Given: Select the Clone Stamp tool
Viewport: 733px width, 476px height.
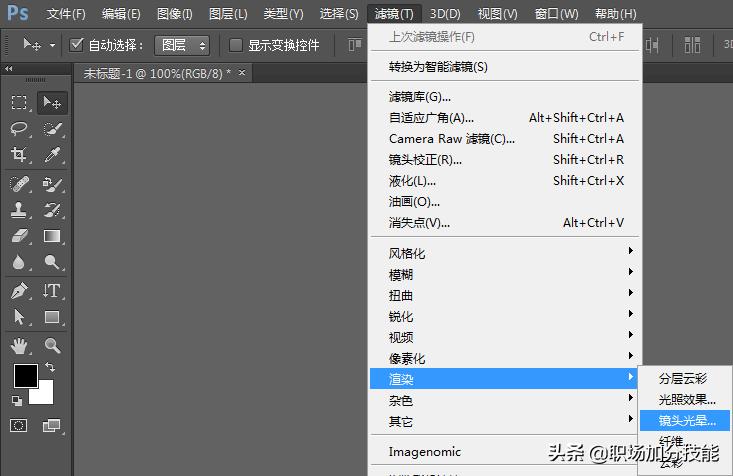Looking at the screenshot, I should pyautogui.click(x=19, y=210).
